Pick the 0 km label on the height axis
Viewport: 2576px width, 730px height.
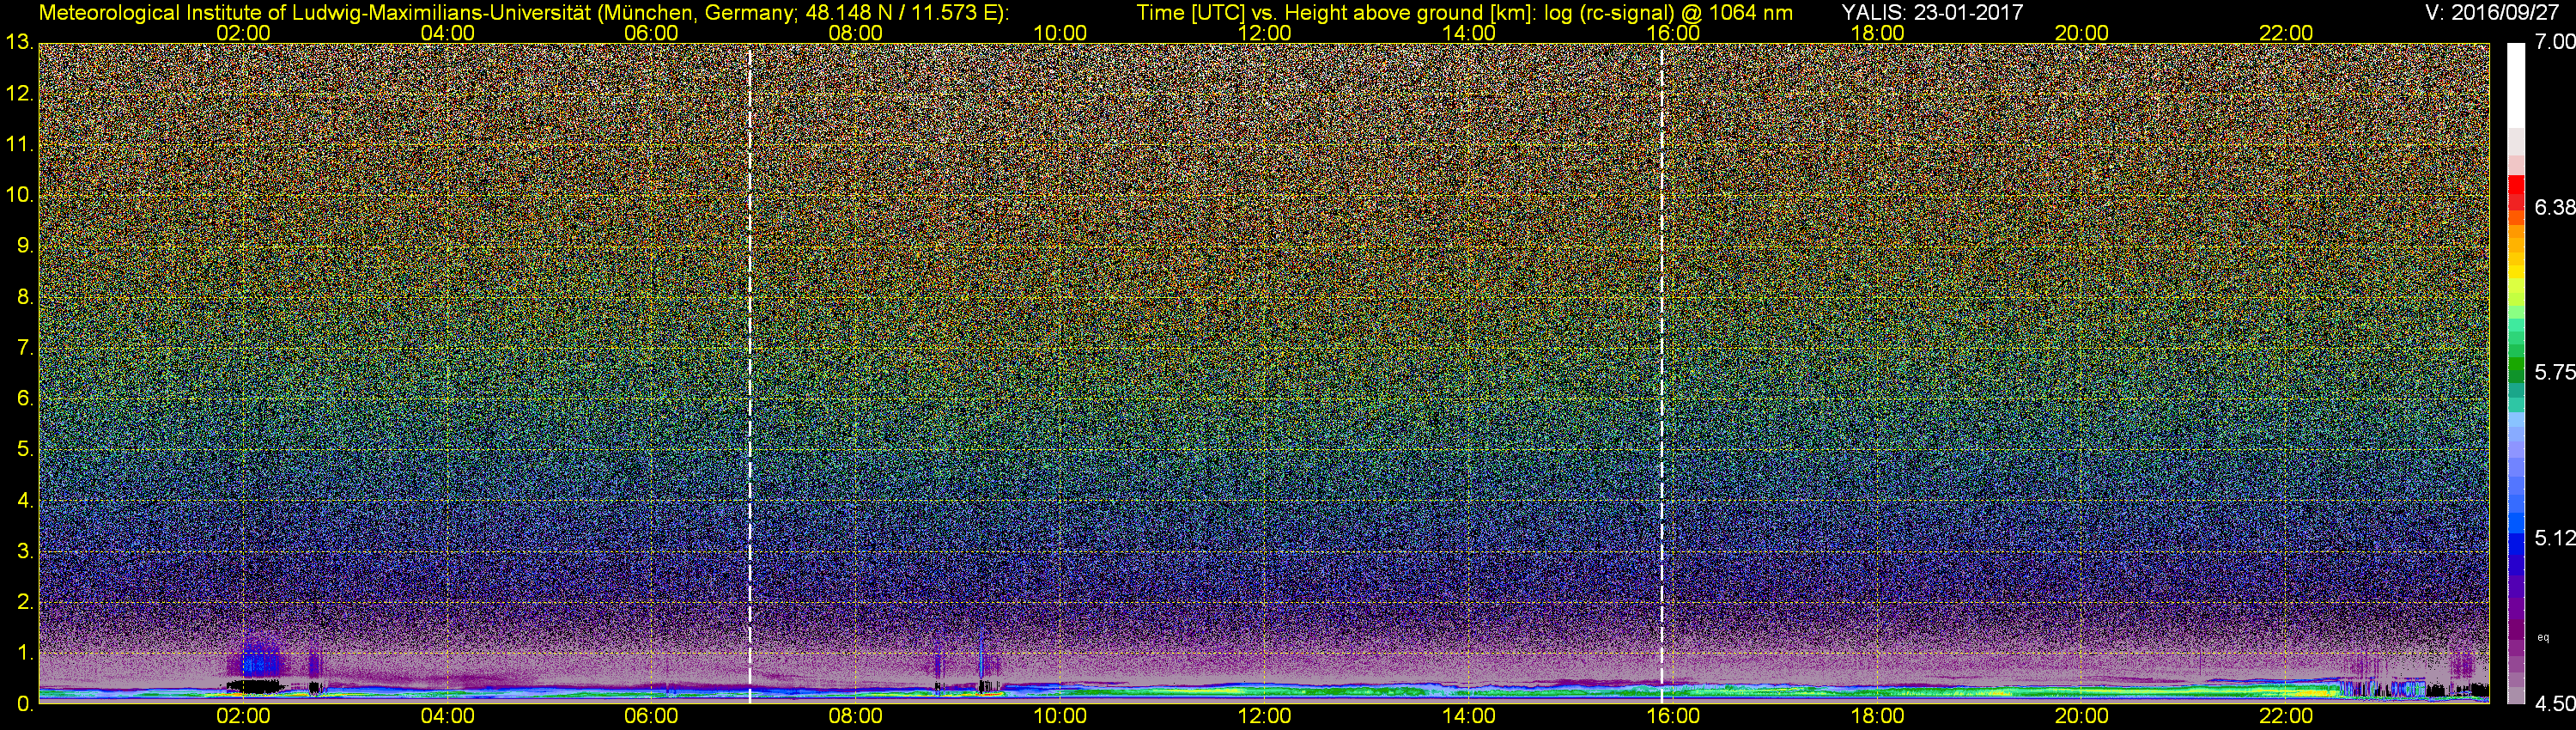24,705
